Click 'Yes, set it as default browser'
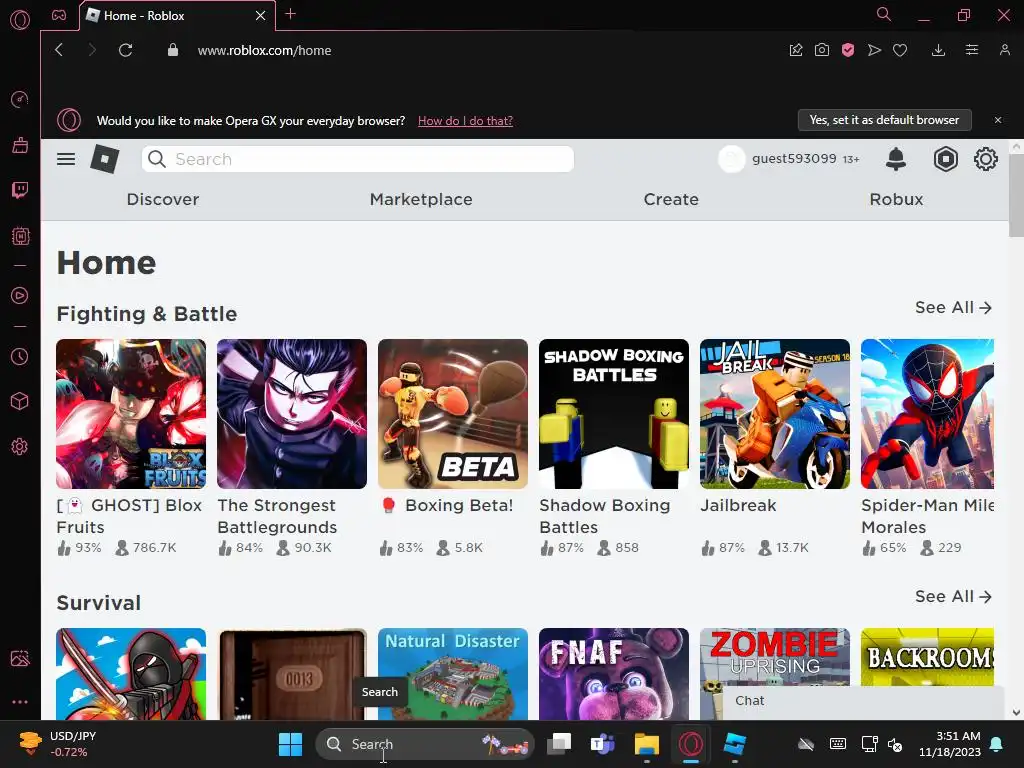 click(x=884, y=120)
